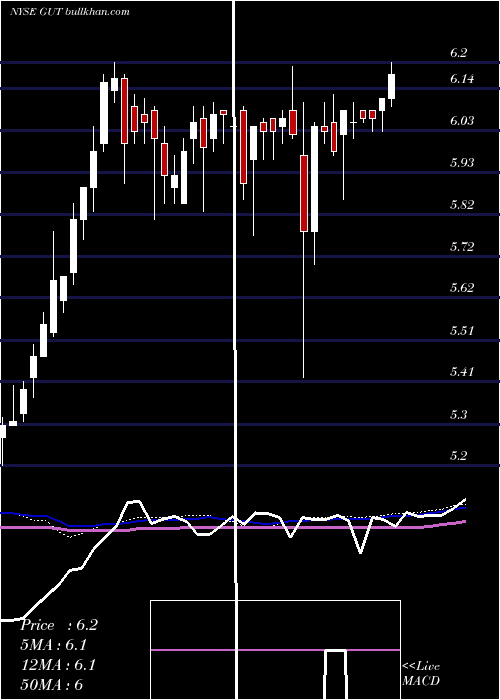This screenshot has height=700, width=500.
Task: Click the MACD histogram bump in the bottom panel
Action: (335, 675)
